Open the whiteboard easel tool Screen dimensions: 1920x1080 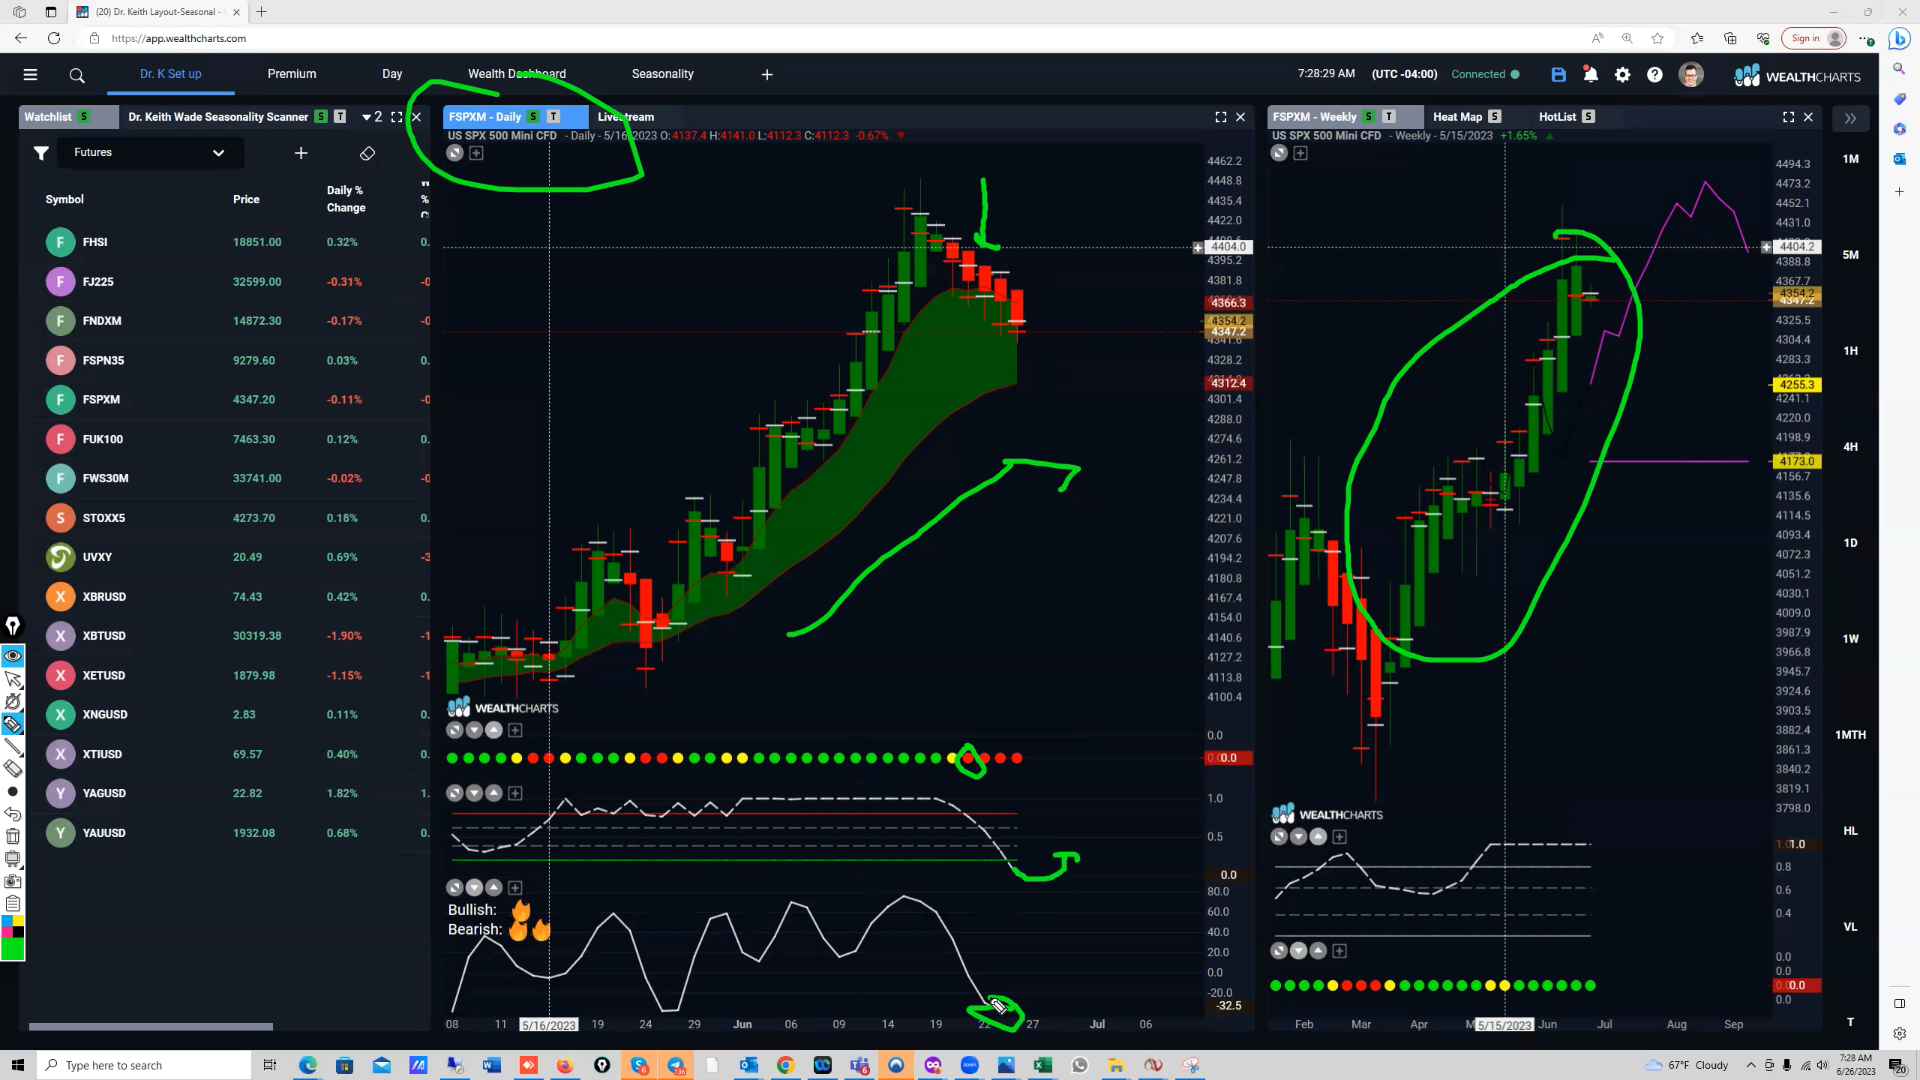coord(13,859)
